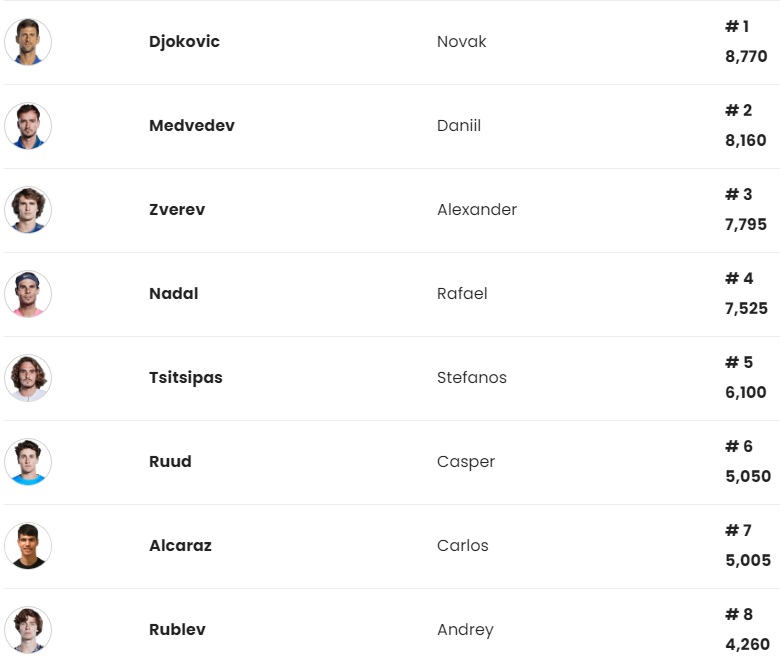
Task: Select first name Casper
Action: pyautogui.click(x=466, y=462)
